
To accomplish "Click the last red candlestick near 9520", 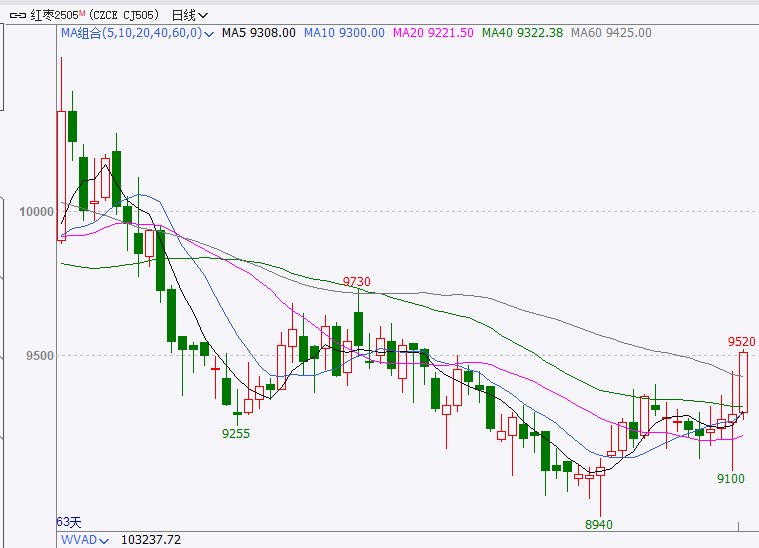I will 744,382.
